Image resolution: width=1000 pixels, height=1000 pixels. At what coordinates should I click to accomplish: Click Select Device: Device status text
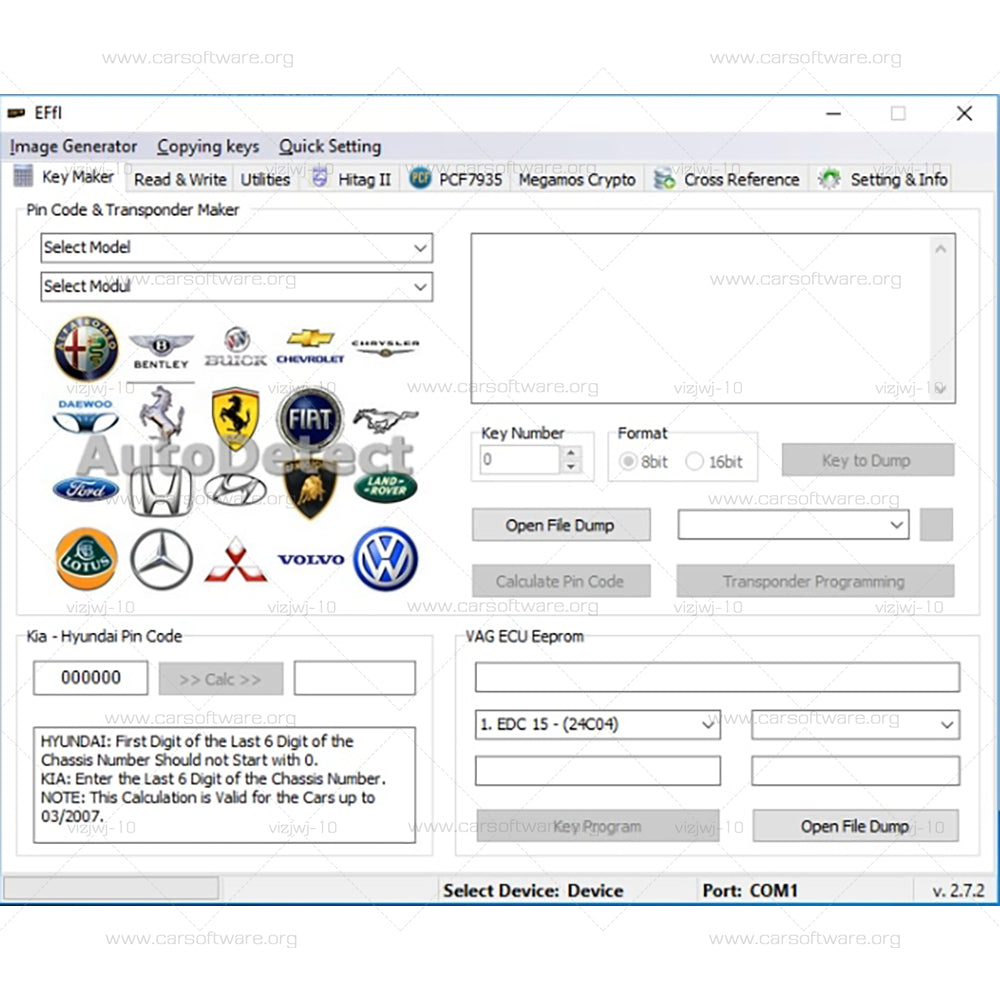pos(533,890)
